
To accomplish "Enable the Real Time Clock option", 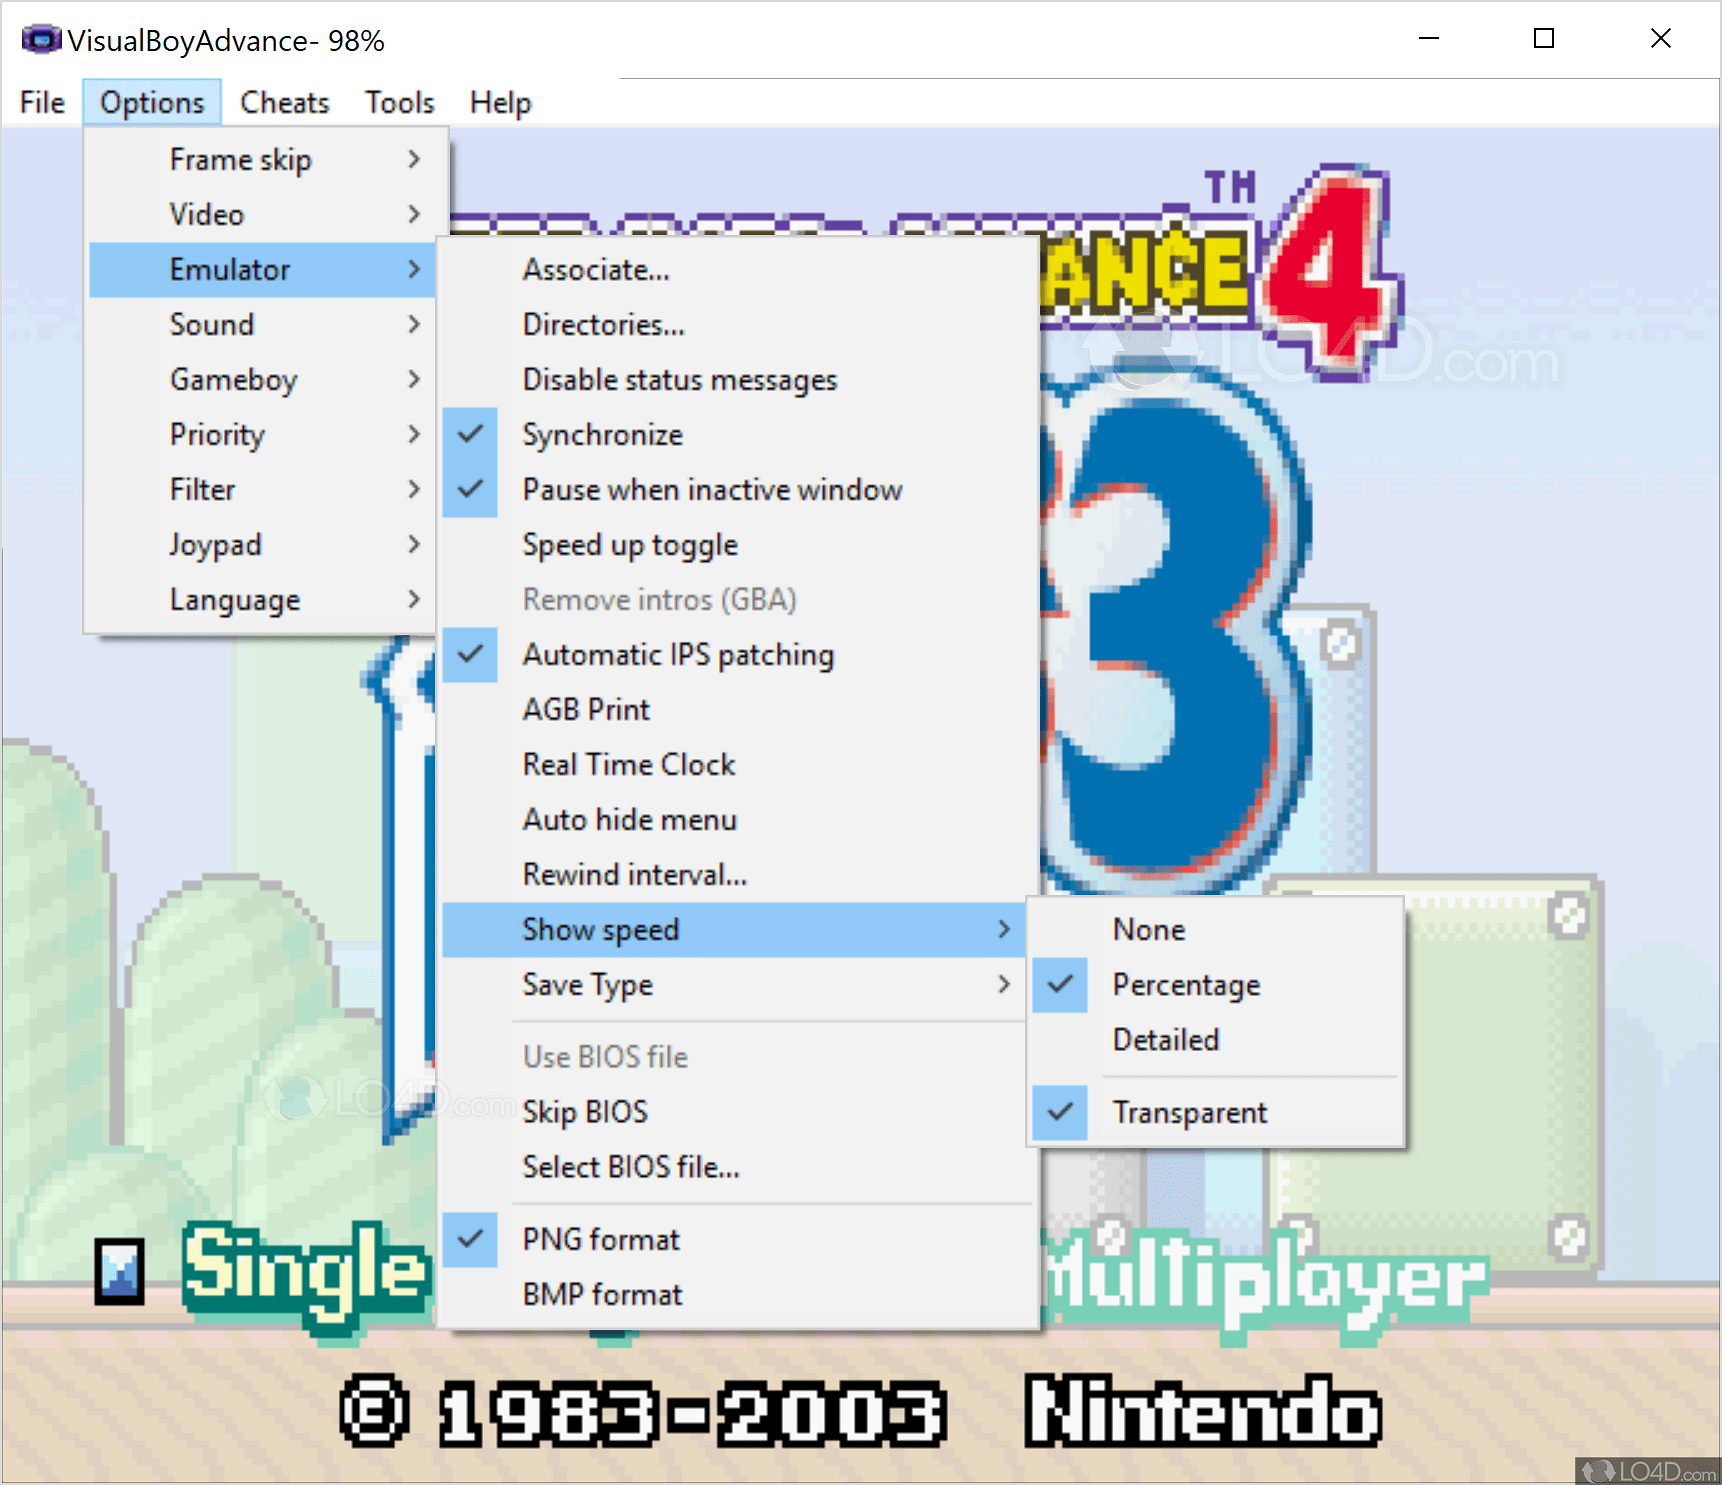I will [x=628, y=763].
